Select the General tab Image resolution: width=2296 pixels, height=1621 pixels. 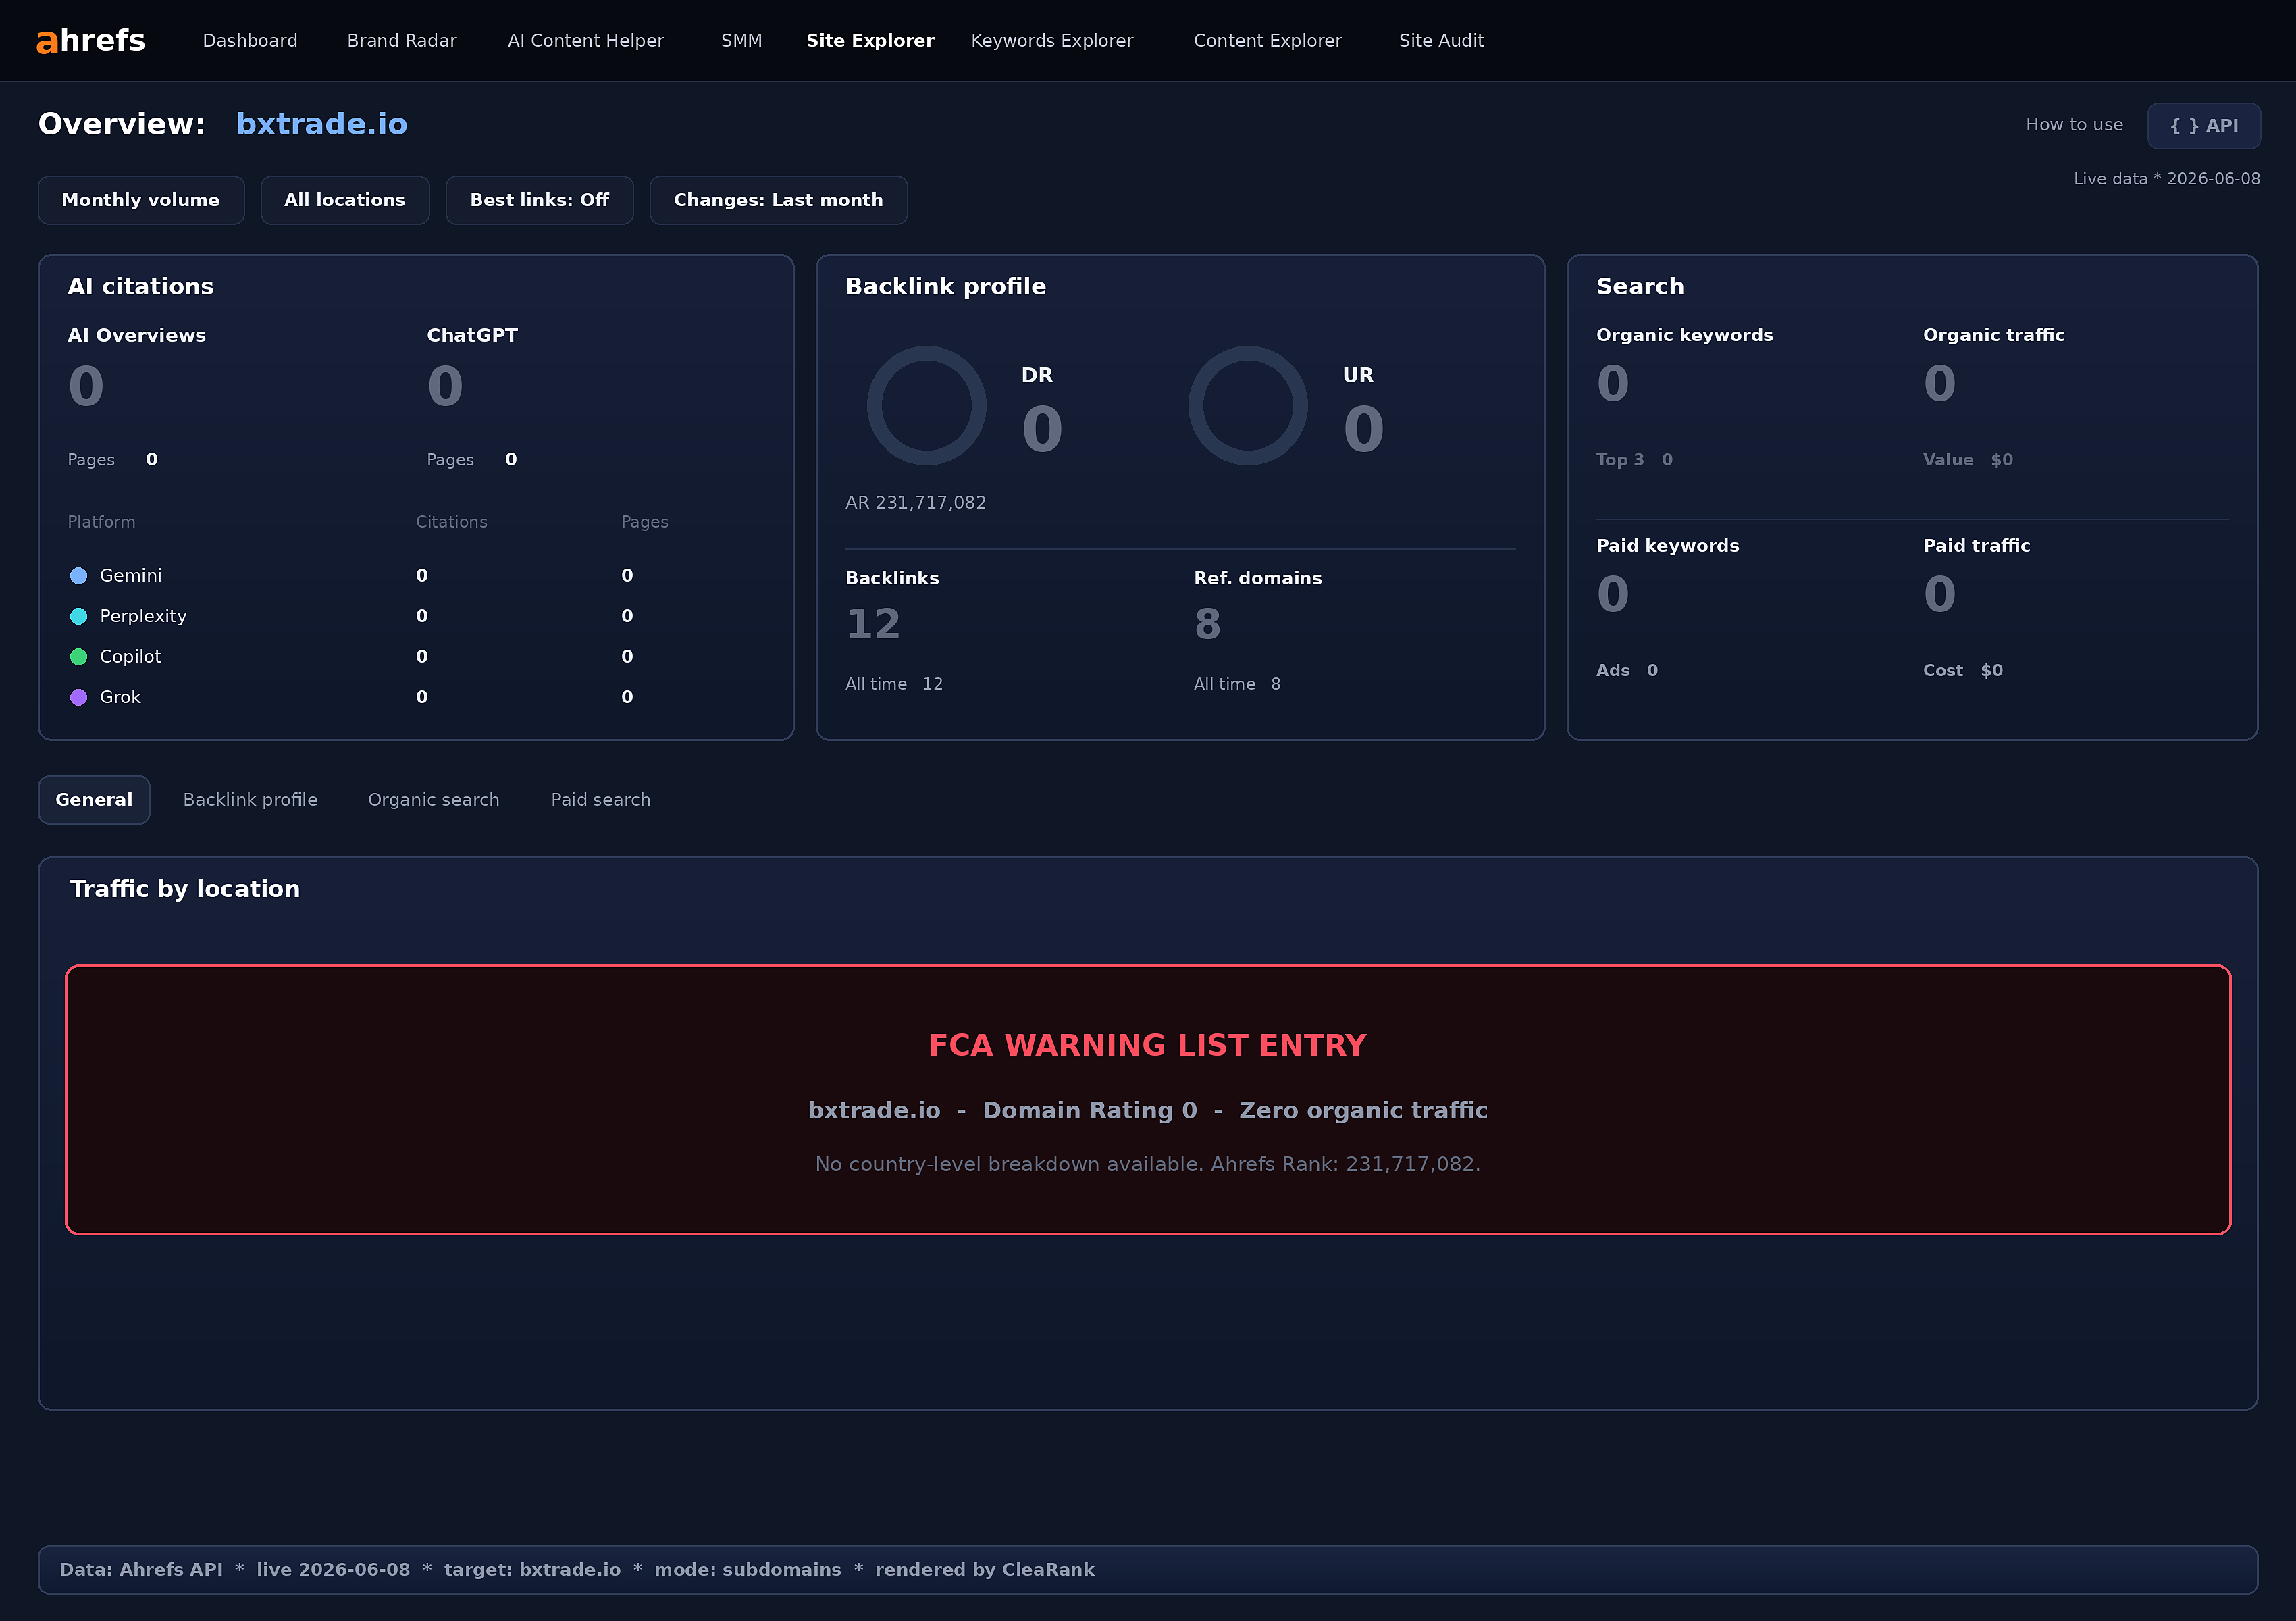click(94, 800)
